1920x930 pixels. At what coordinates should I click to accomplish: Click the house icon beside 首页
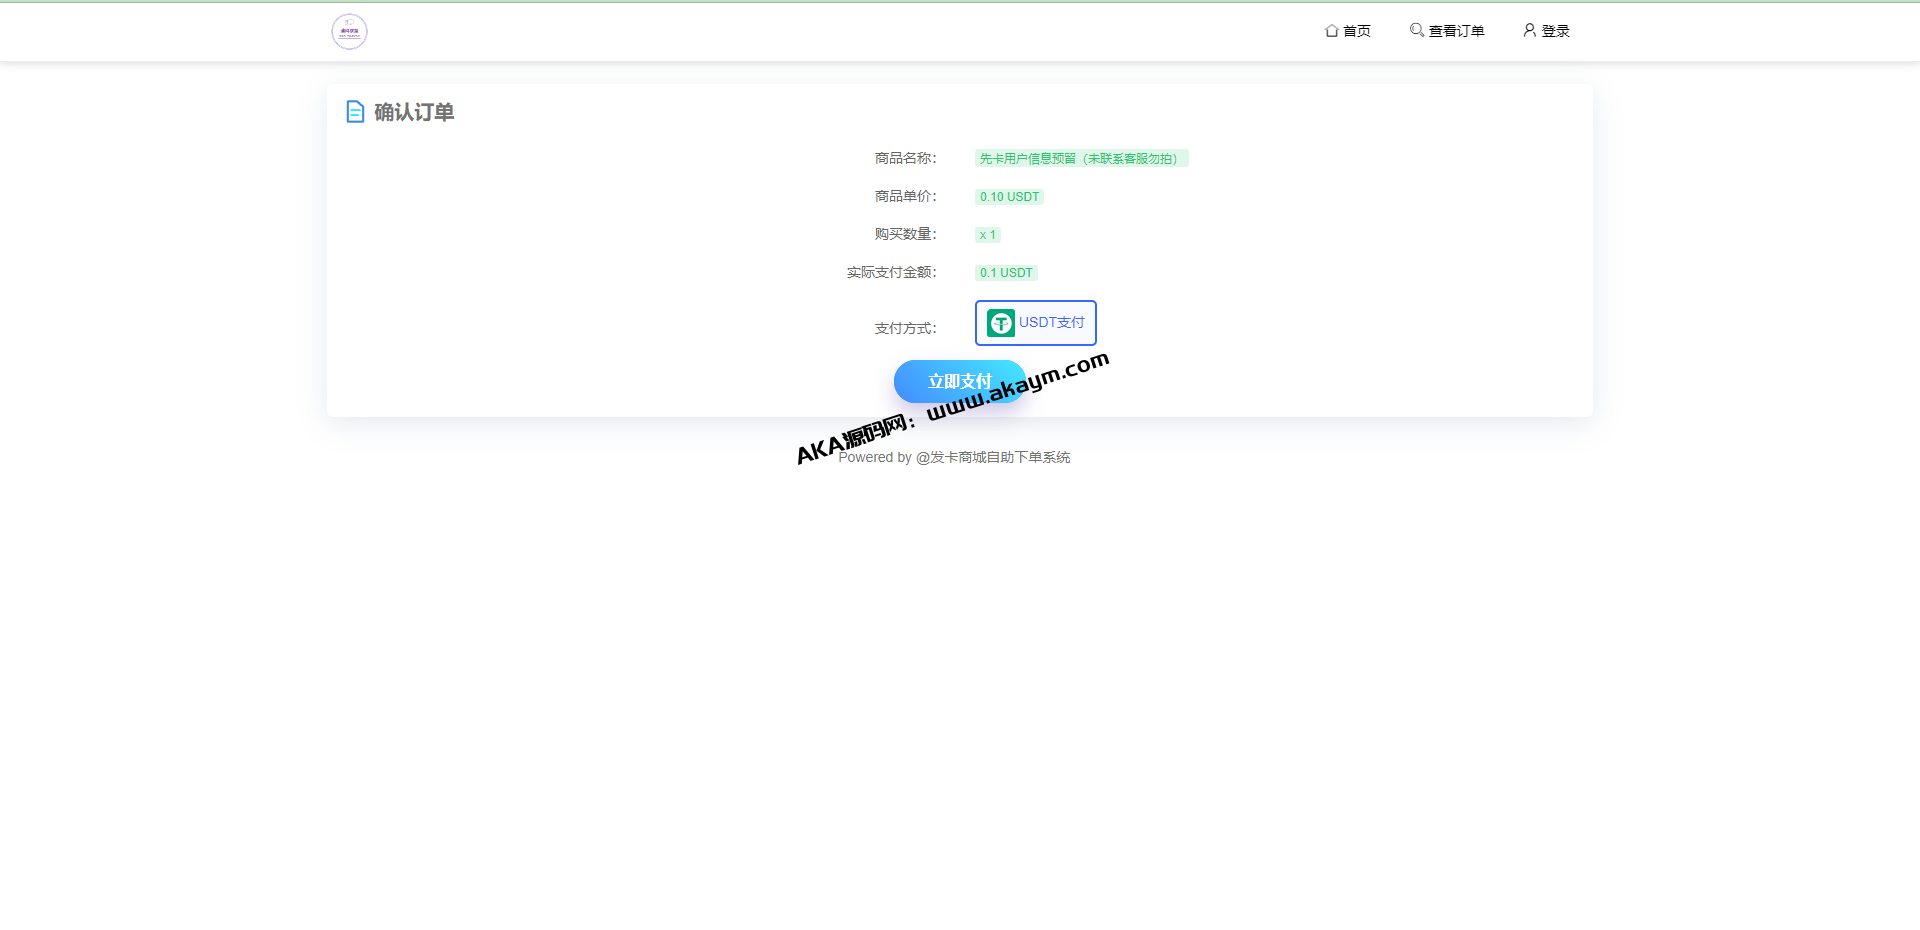1331,31
